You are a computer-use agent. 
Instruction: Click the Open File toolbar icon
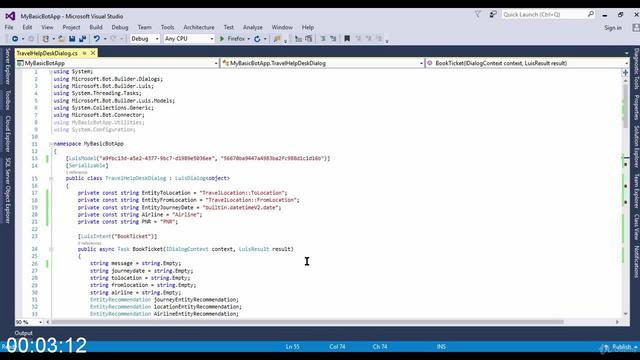point(61,39)
